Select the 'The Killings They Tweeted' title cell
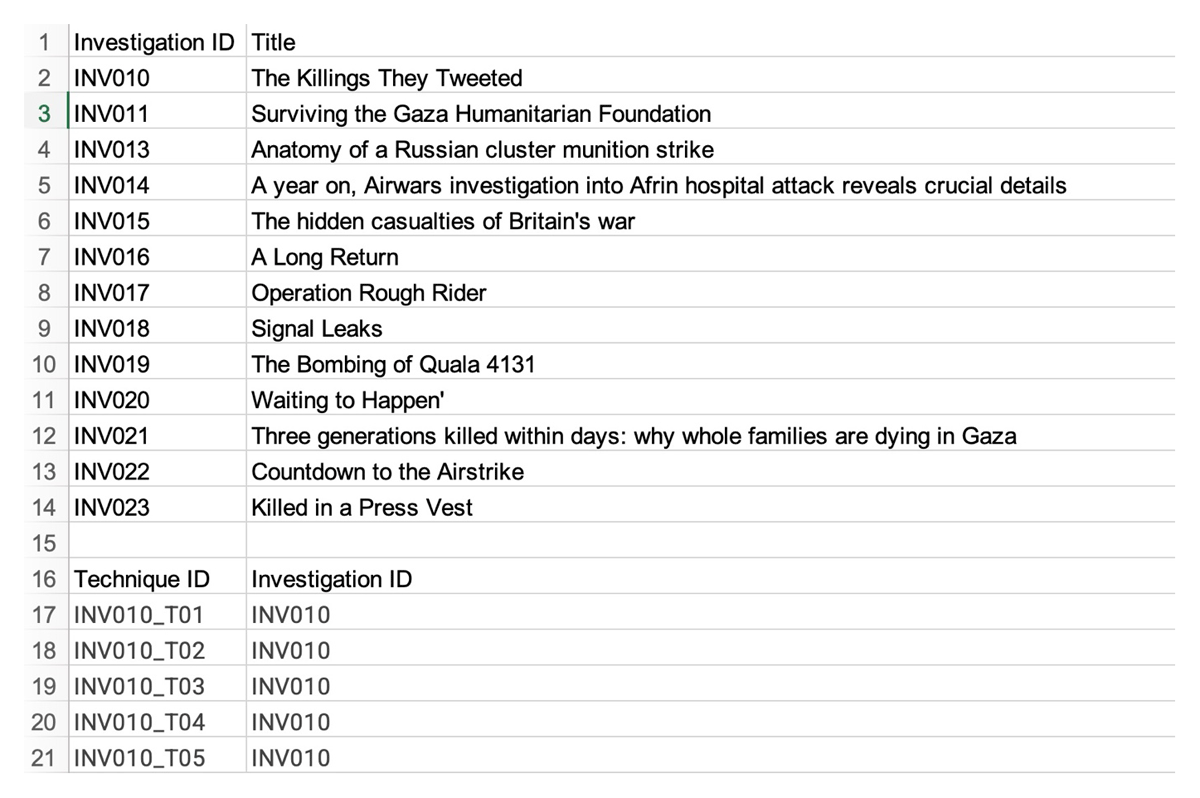 point(711,78)
